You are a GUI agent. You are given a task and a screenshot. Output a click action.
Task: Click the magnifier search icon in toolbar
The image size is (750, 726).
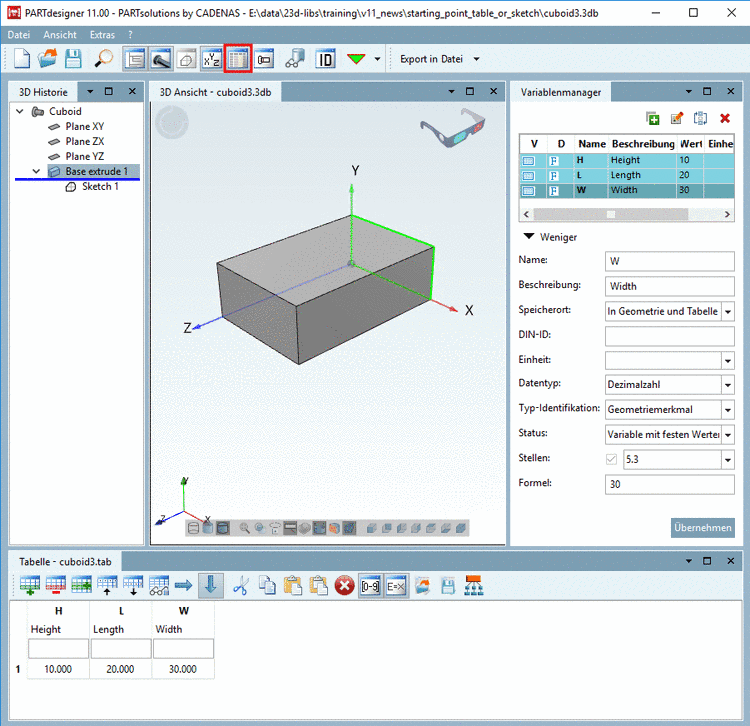(x=104, y=59)
